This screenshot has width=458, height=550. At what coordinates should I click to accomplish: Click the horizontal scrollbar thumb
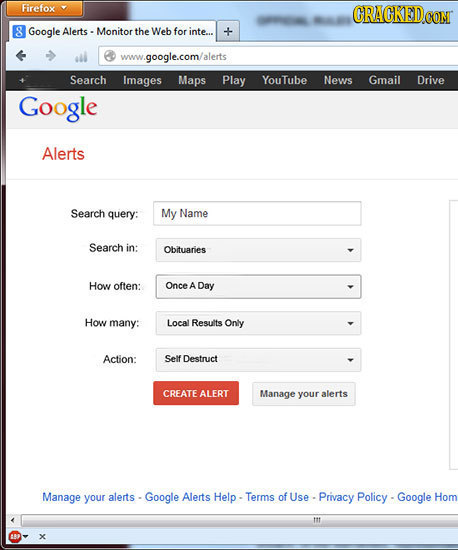(x=240, y=520)
